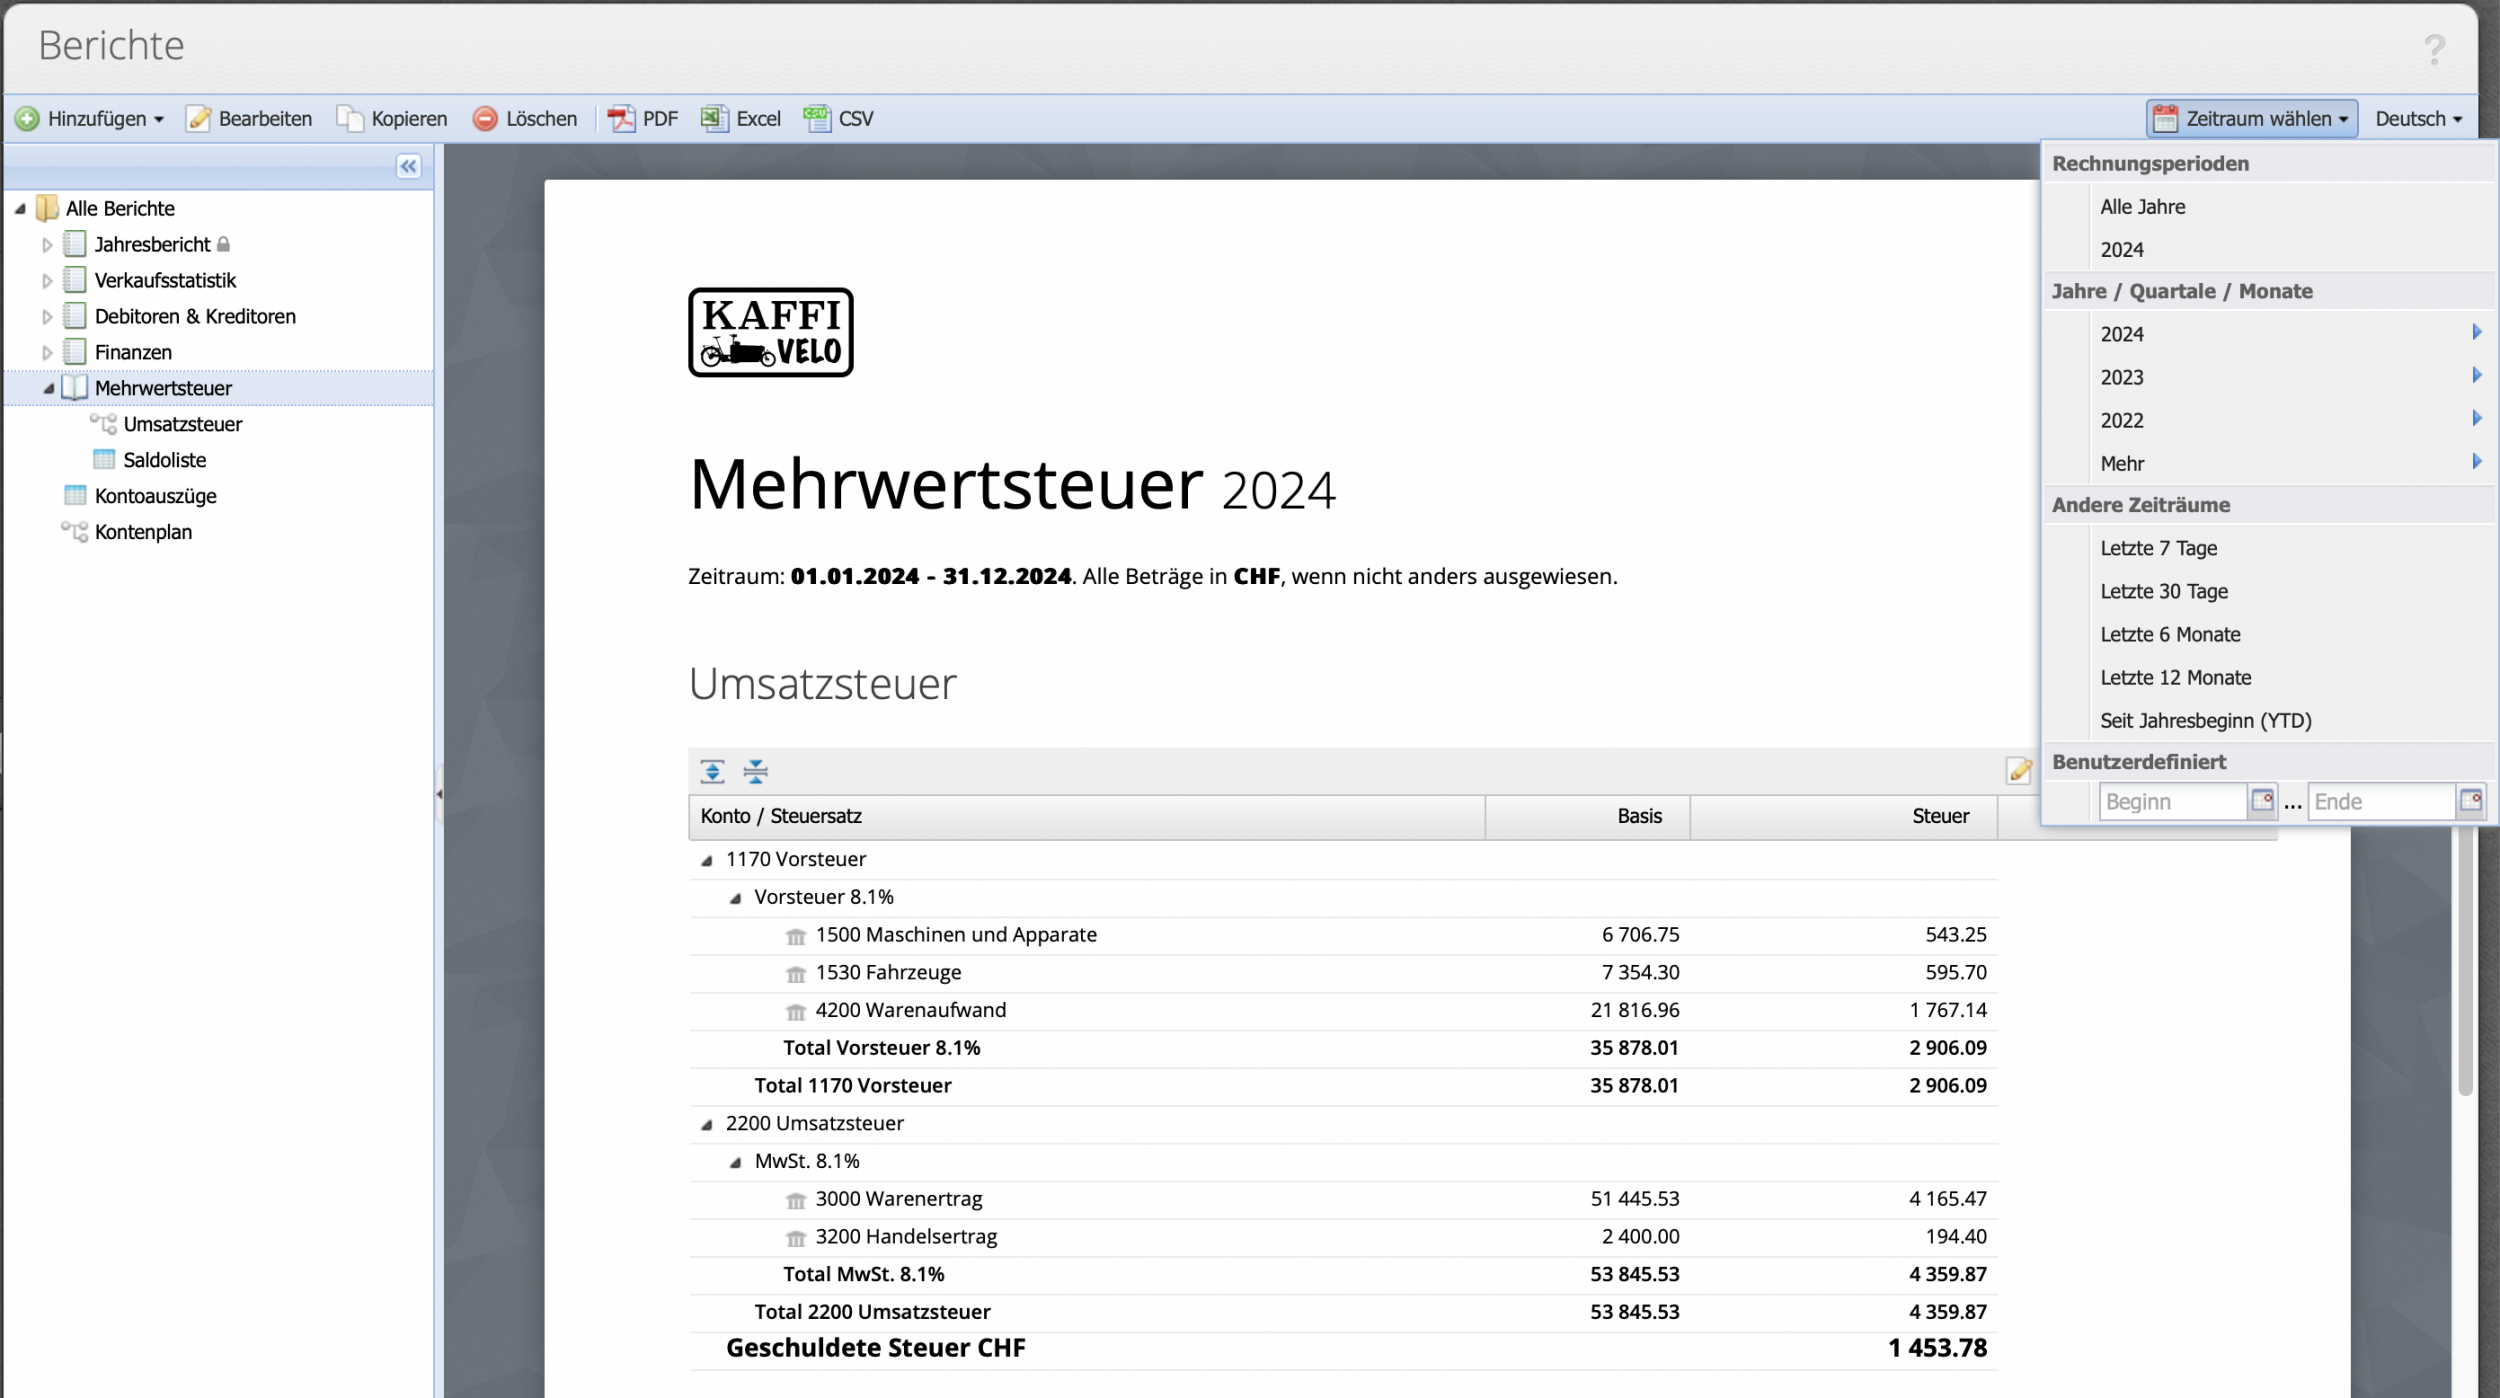The height and width of the screenshot is (1398, 2500).
Task: Click the Löschen delete icon
Action: pyautogui.click(x=486, y=119)
